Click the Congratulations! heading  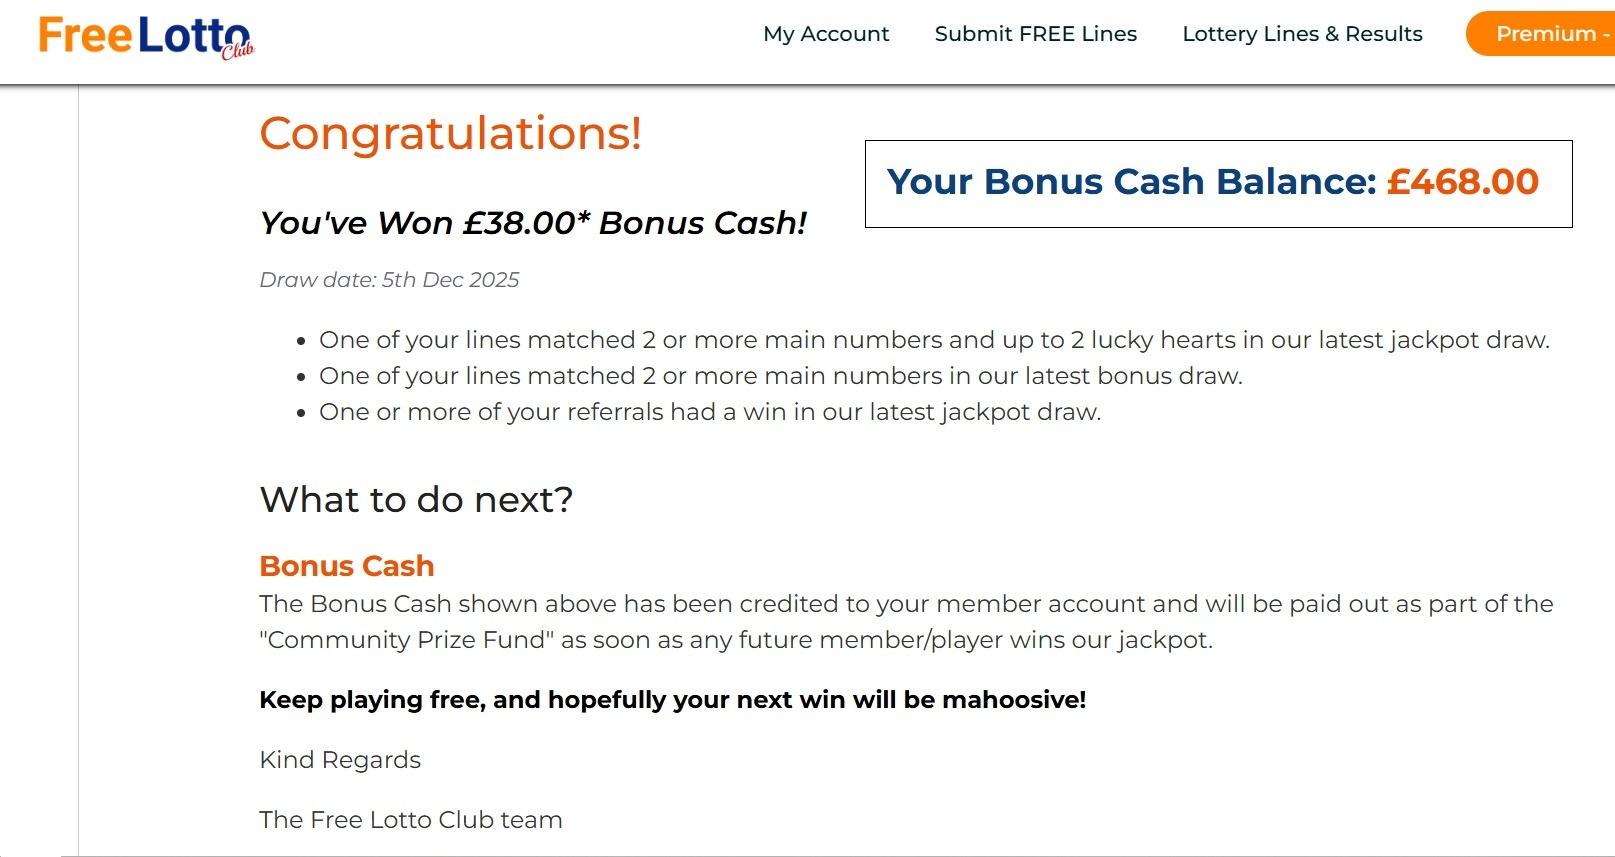pos(450,133)
